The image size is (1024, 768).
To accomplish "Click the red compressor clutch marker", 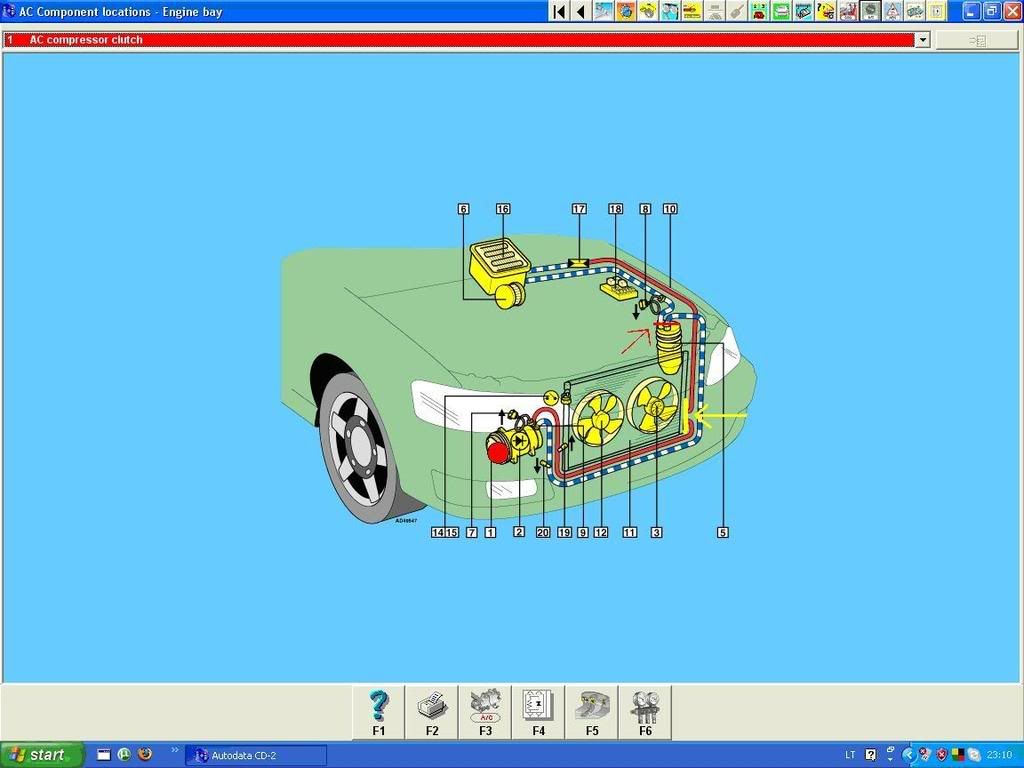I will pyautogui.click(x=498, y=451).
